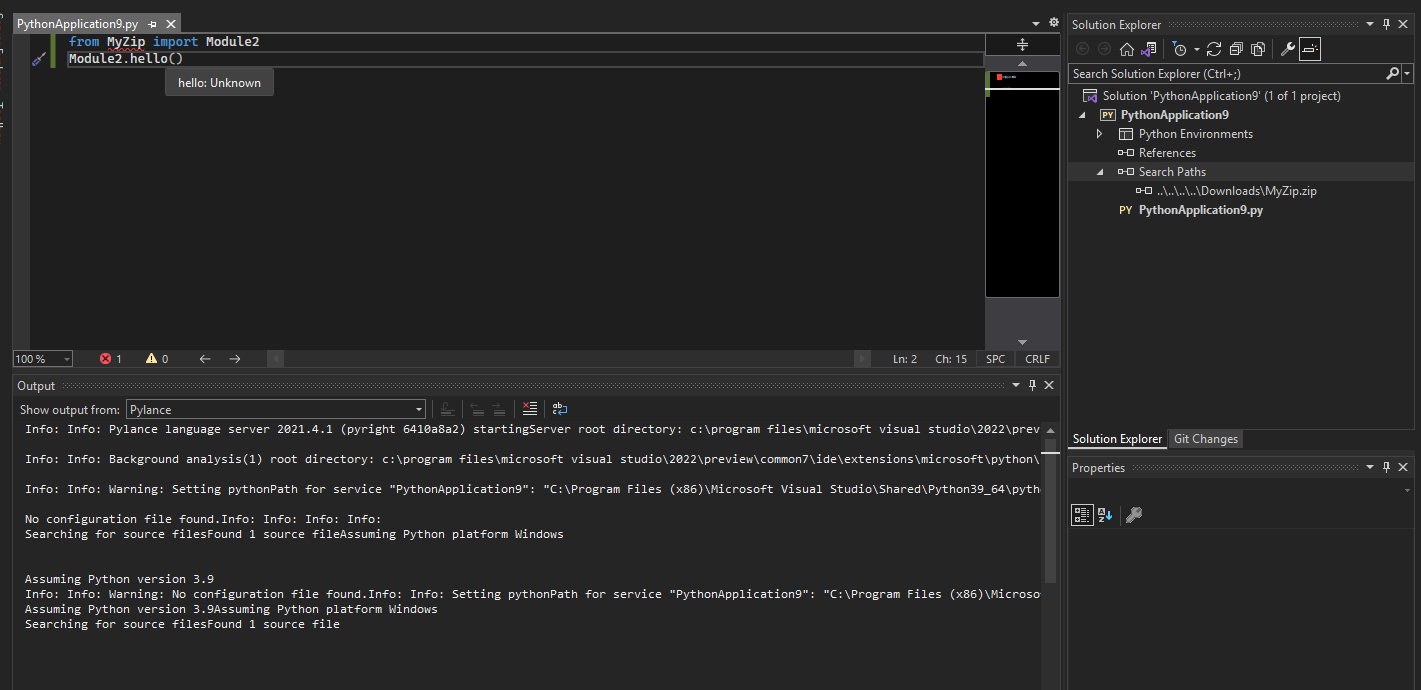The height and width of the screenshot is (690, 1421).
Task: Click Collapse All icon in Solution Explorer
Action: click(x=1237, y=49)
